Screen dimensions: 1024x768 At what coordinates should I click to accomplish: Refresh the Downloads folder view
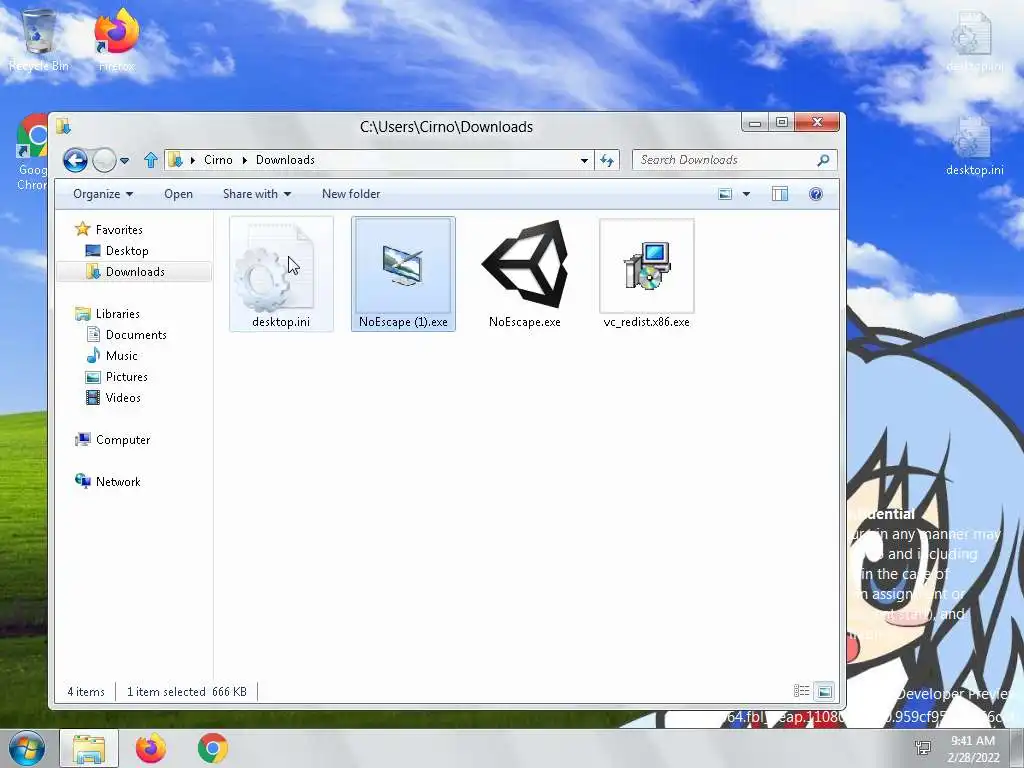pyautogui.click(x=607, y=161)
